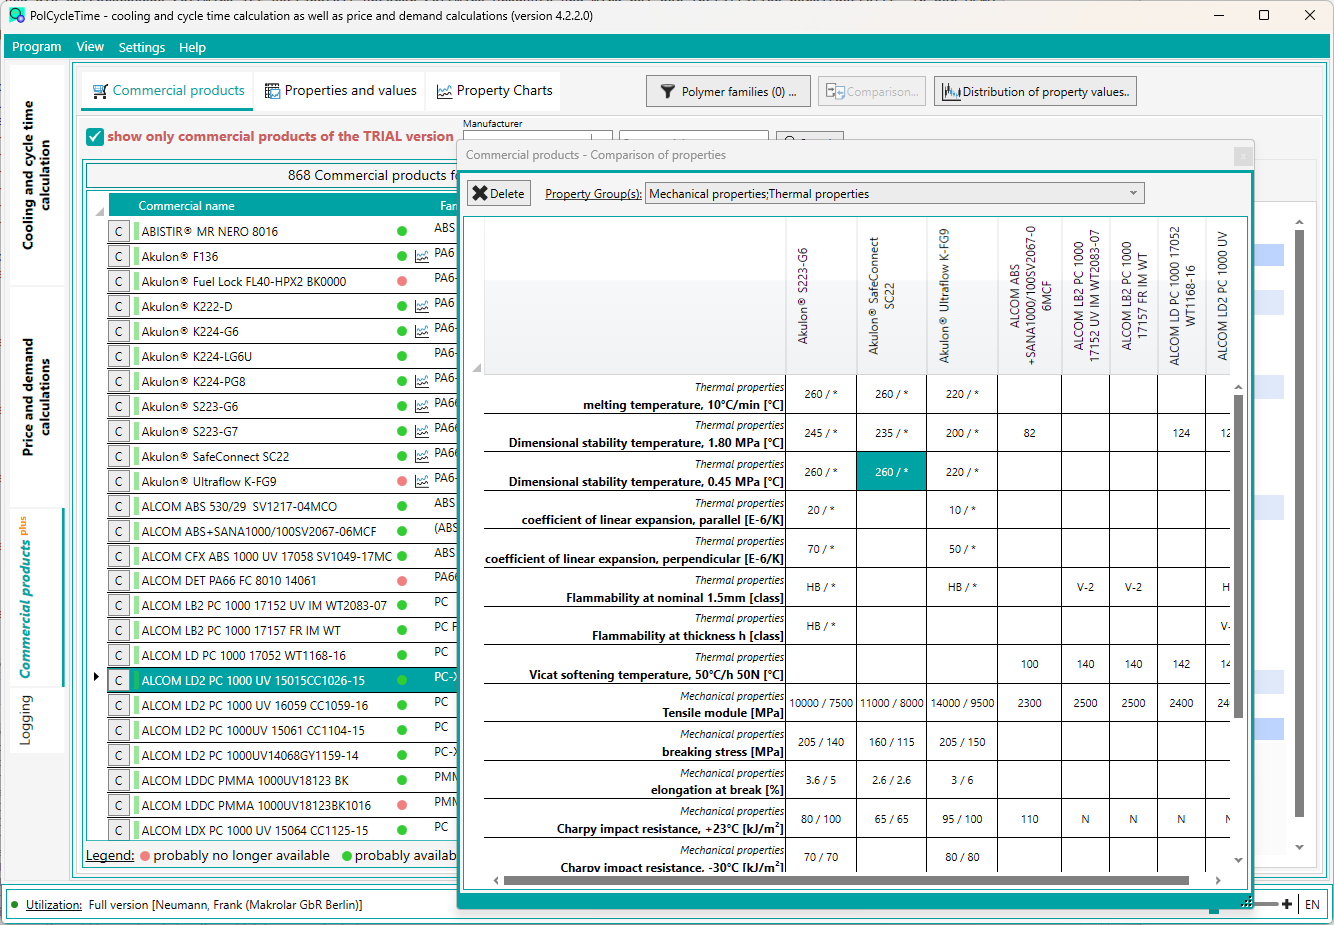Click the chart icon next to Akulon SafeConnect SC22 in the list
The width and height of the screenshot is (1334, 925).
click(x=422, y=457)
